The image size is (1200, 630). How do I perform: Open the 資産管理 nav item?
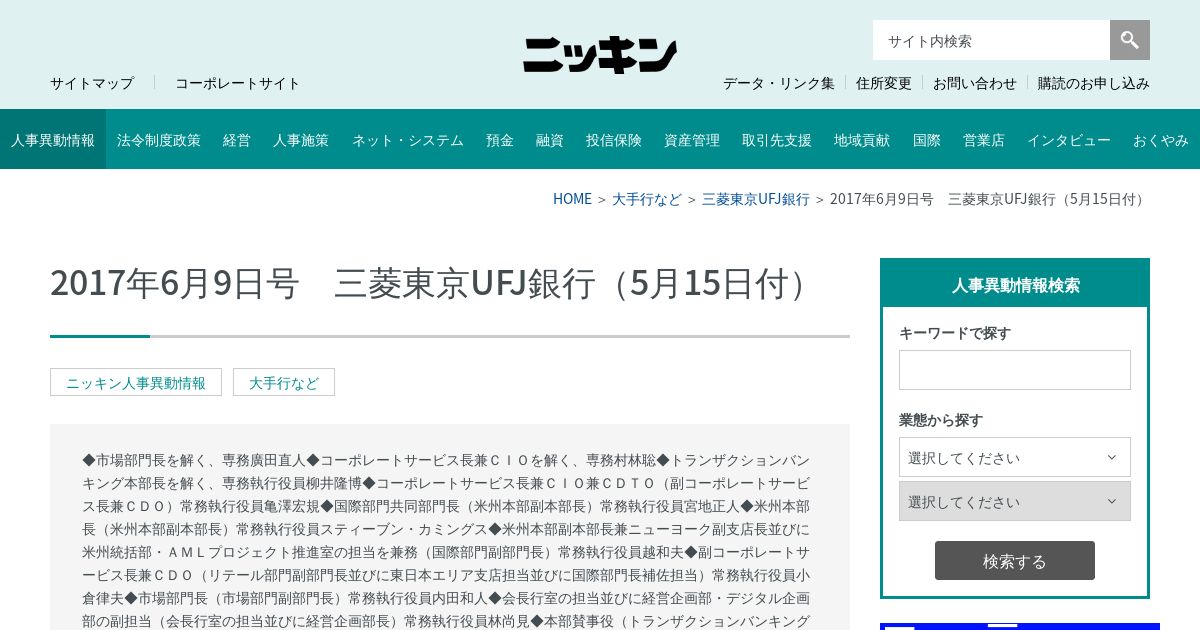(x=692, y=139)
